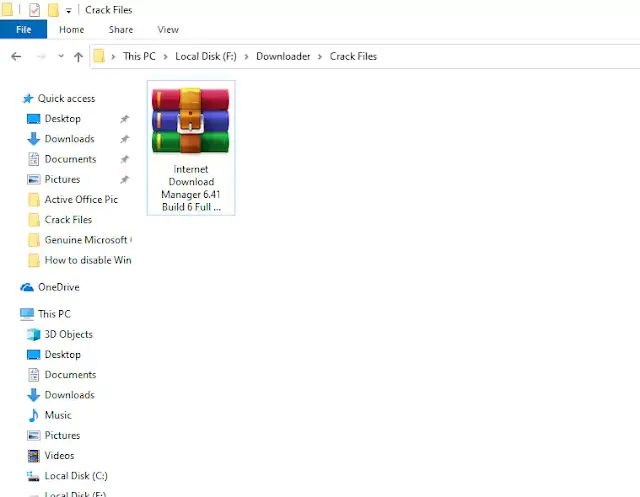This screenshot has width=640, height=497.
Task: Click the pin icon beside Documents
Action: pos(124,159)
